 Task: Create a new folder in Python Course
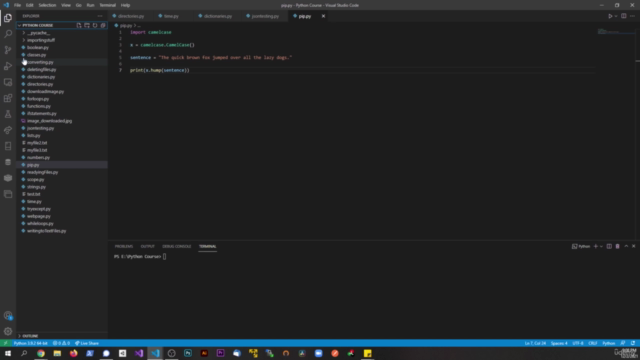tap(87, 25)
